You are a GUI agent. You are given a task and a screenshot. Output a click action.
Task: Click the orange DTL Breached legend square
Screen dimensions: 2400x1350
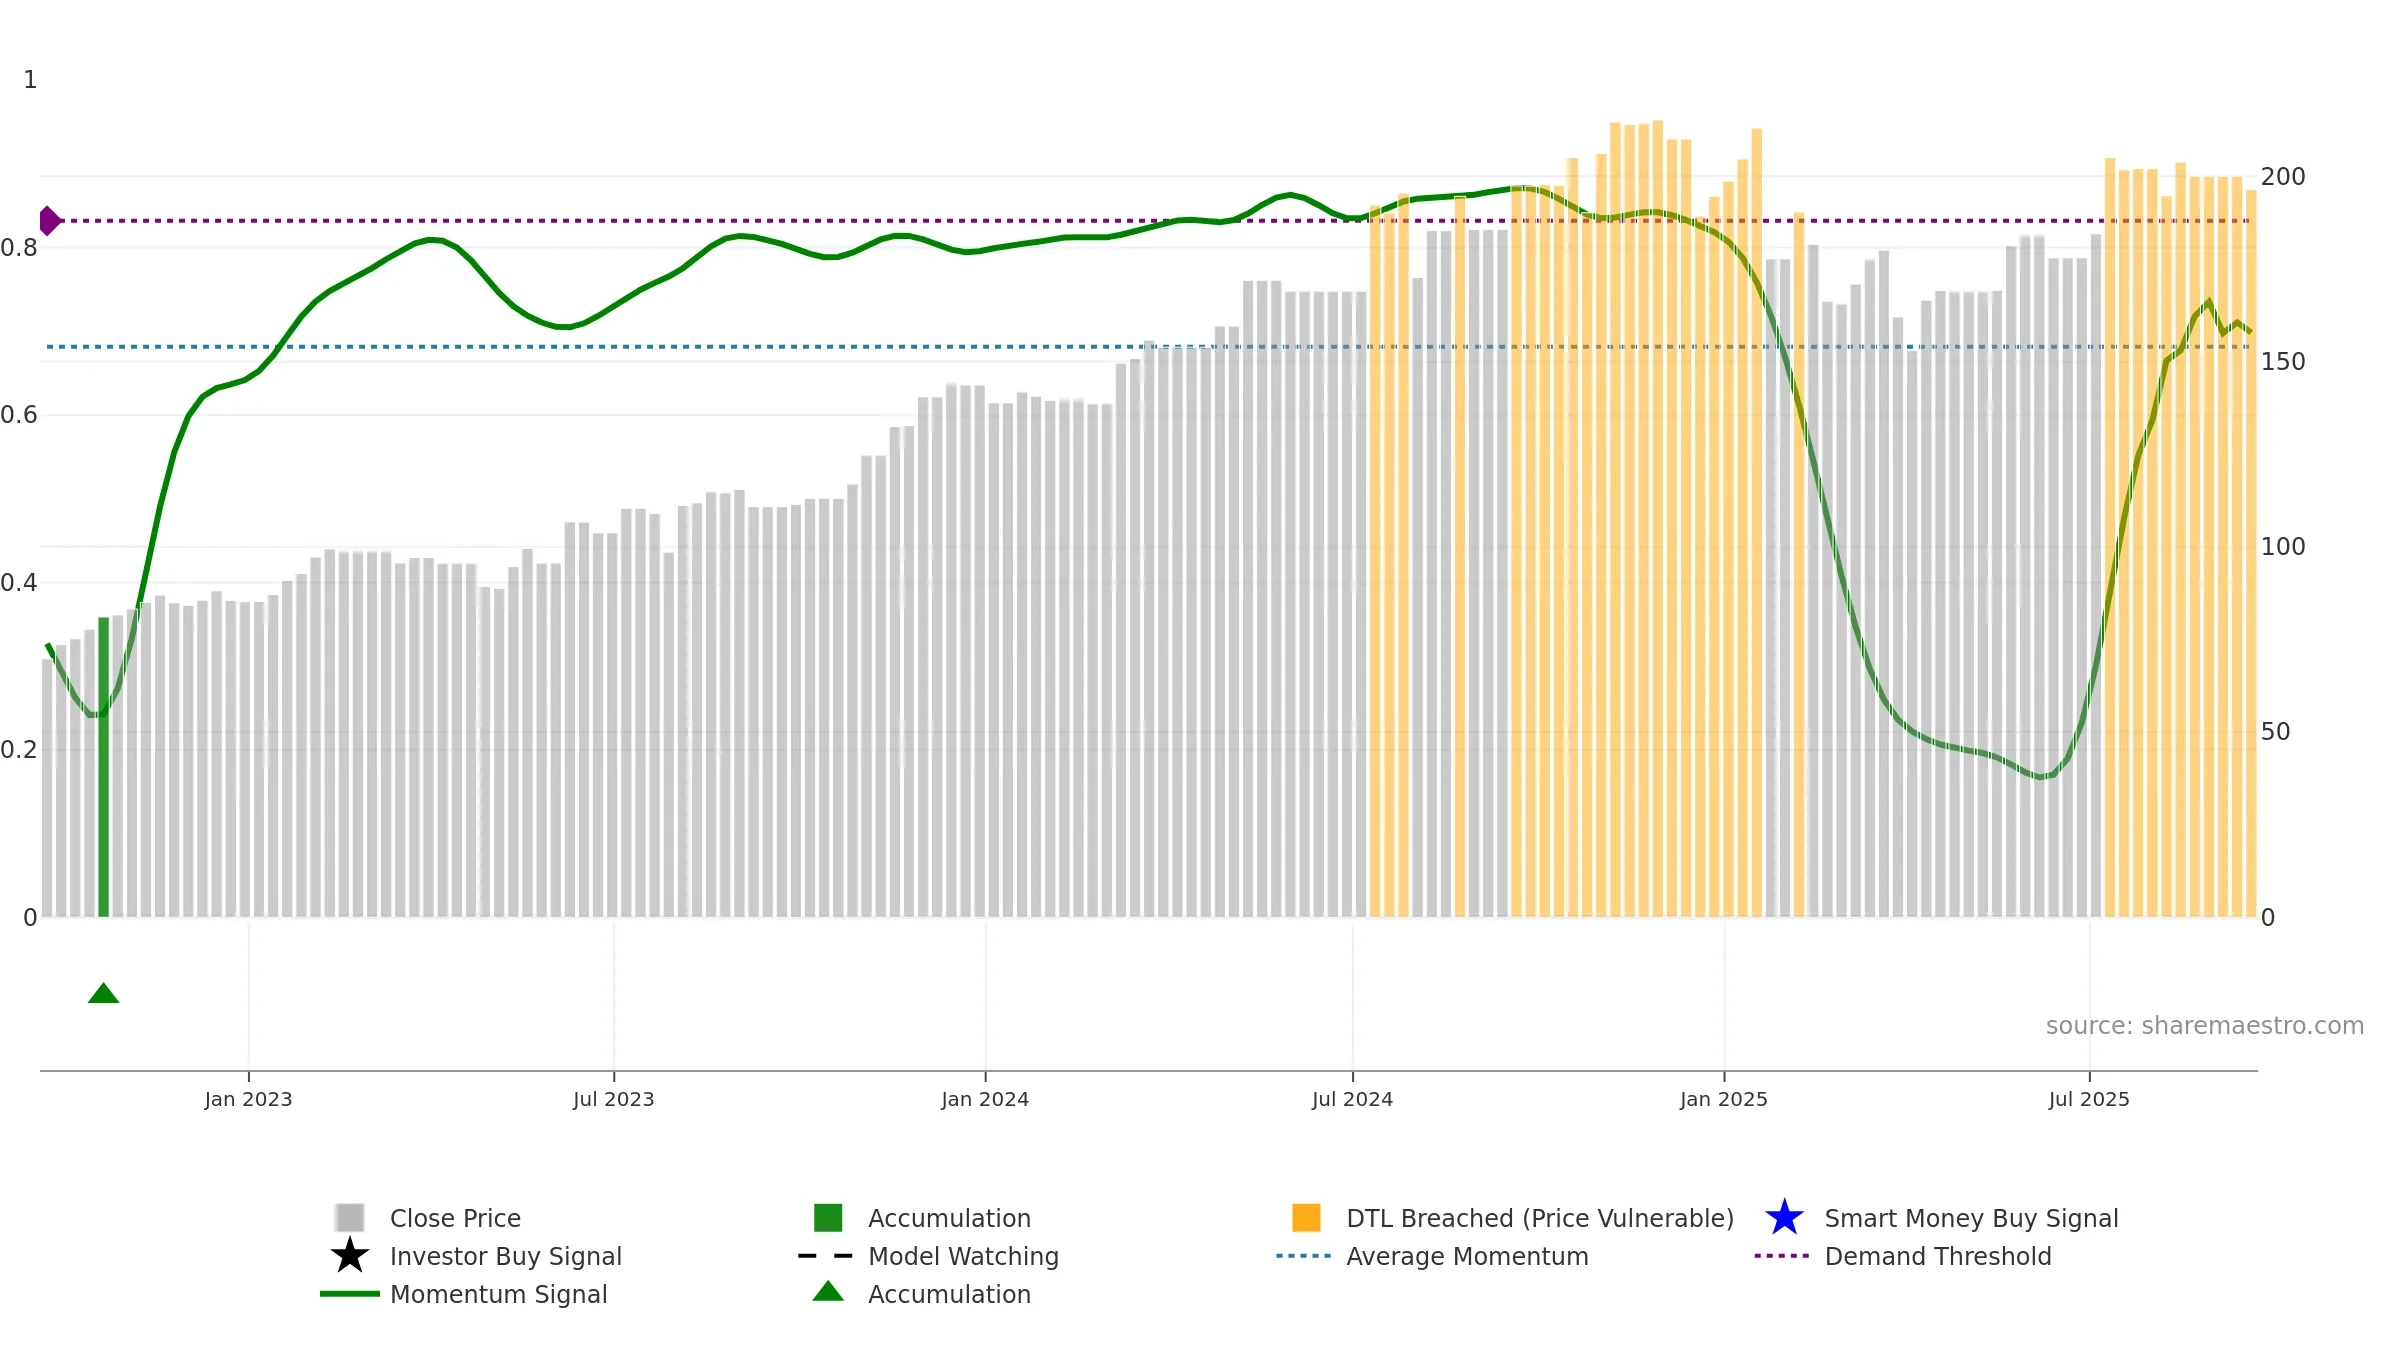(1306, 1217)
